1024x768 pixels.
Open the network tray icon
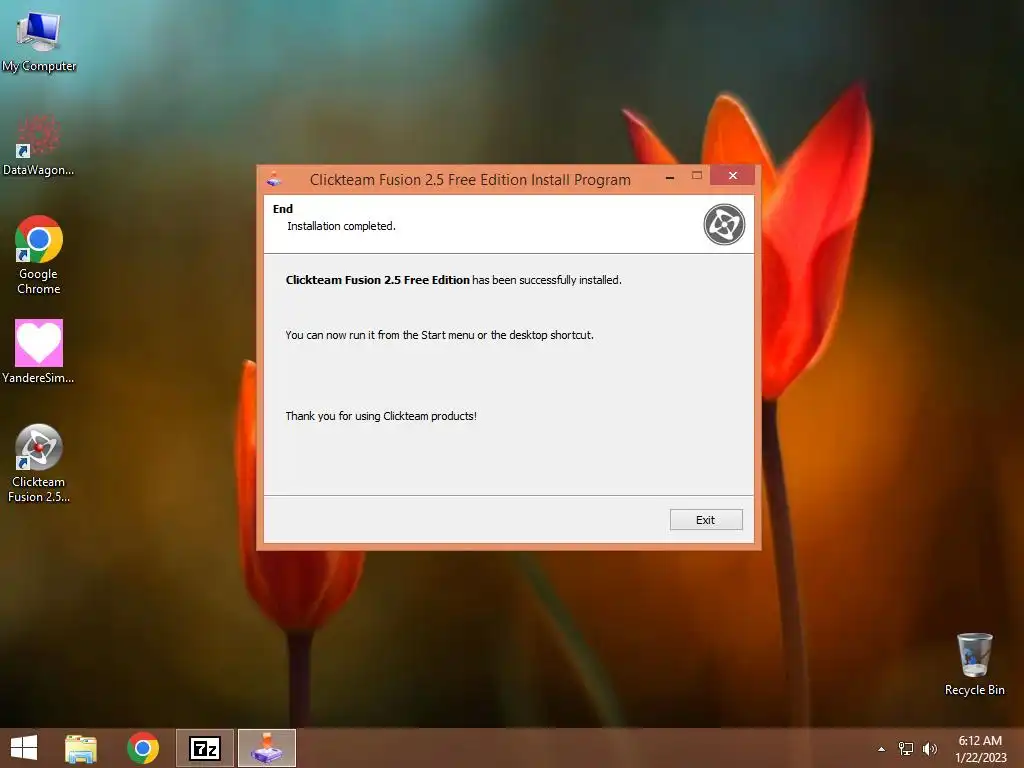coord(906,749)
